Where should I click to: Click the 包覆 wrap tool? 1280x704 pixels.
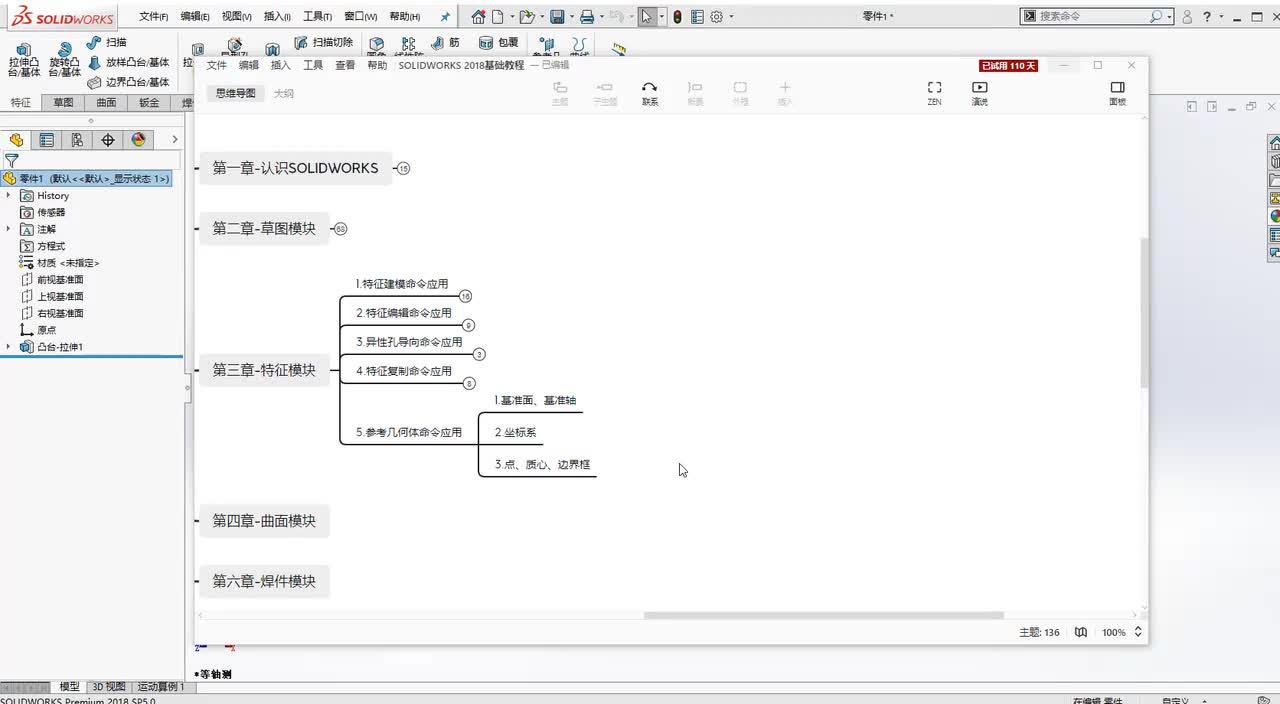499,42
